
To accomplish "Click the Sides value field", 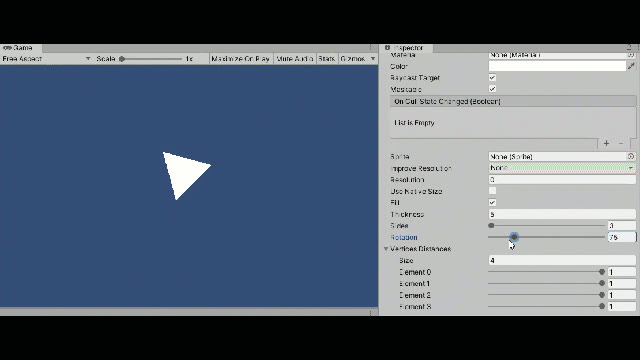I will pos(622,226).
